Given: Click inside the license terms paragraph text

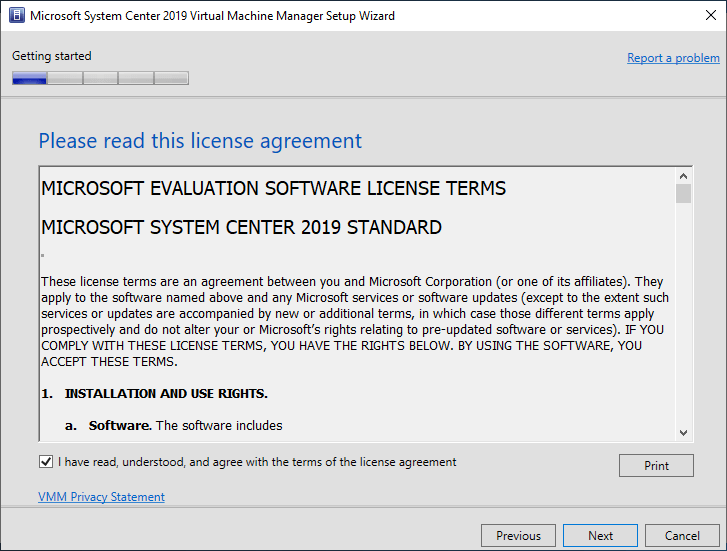Looking at the screenshot, I should tap(355, 321).
